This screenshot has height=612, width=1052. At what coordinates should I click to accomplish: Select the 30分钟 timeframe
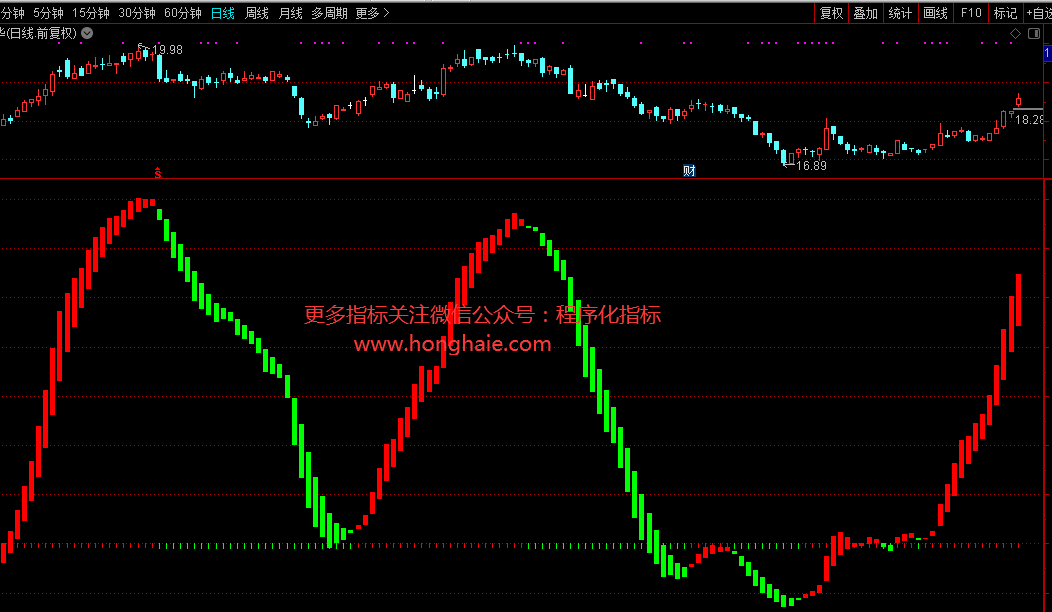137,13
